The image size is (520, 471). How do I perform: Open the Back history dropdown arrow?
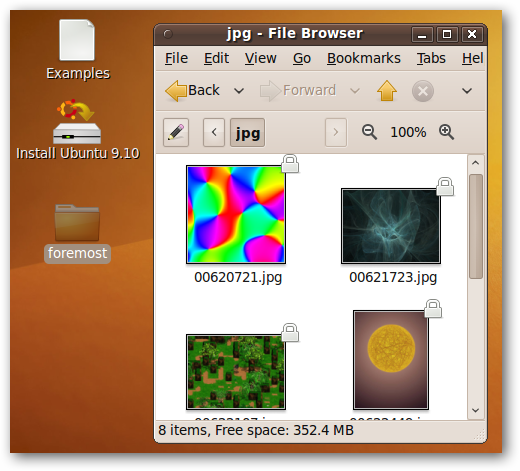[239, 91]
